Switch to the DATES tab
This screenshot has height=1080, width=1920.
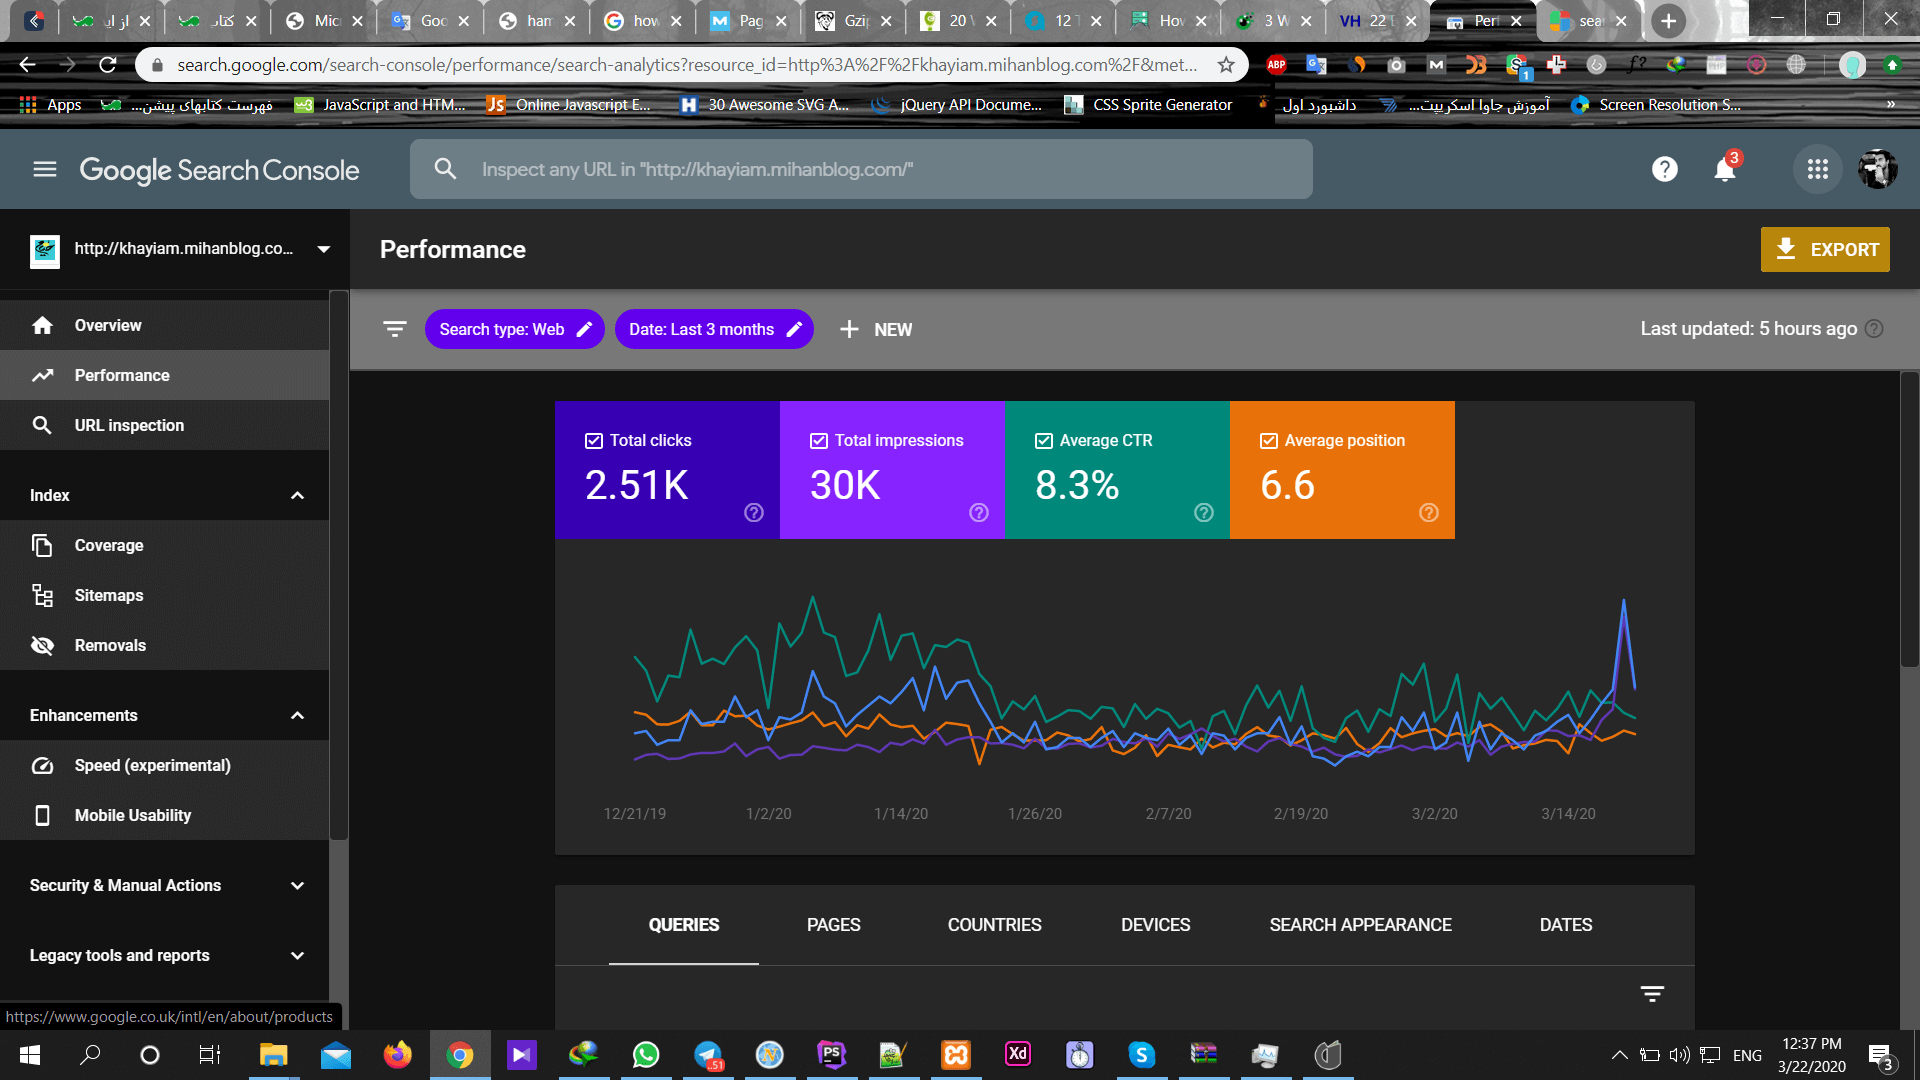point(1566,925)
